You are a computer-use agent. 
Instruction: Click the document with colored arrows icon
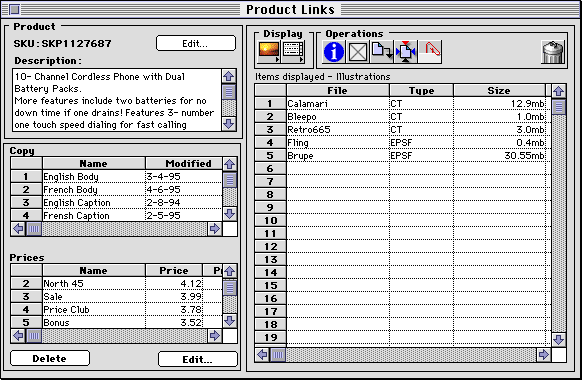tap(406, 52)
